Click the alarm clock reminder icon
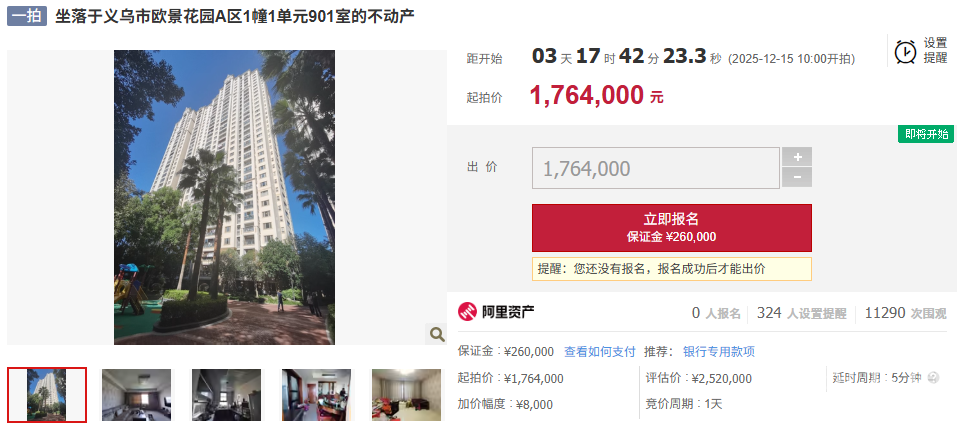This screenshot has width=957, height=431. coord(905,51)
